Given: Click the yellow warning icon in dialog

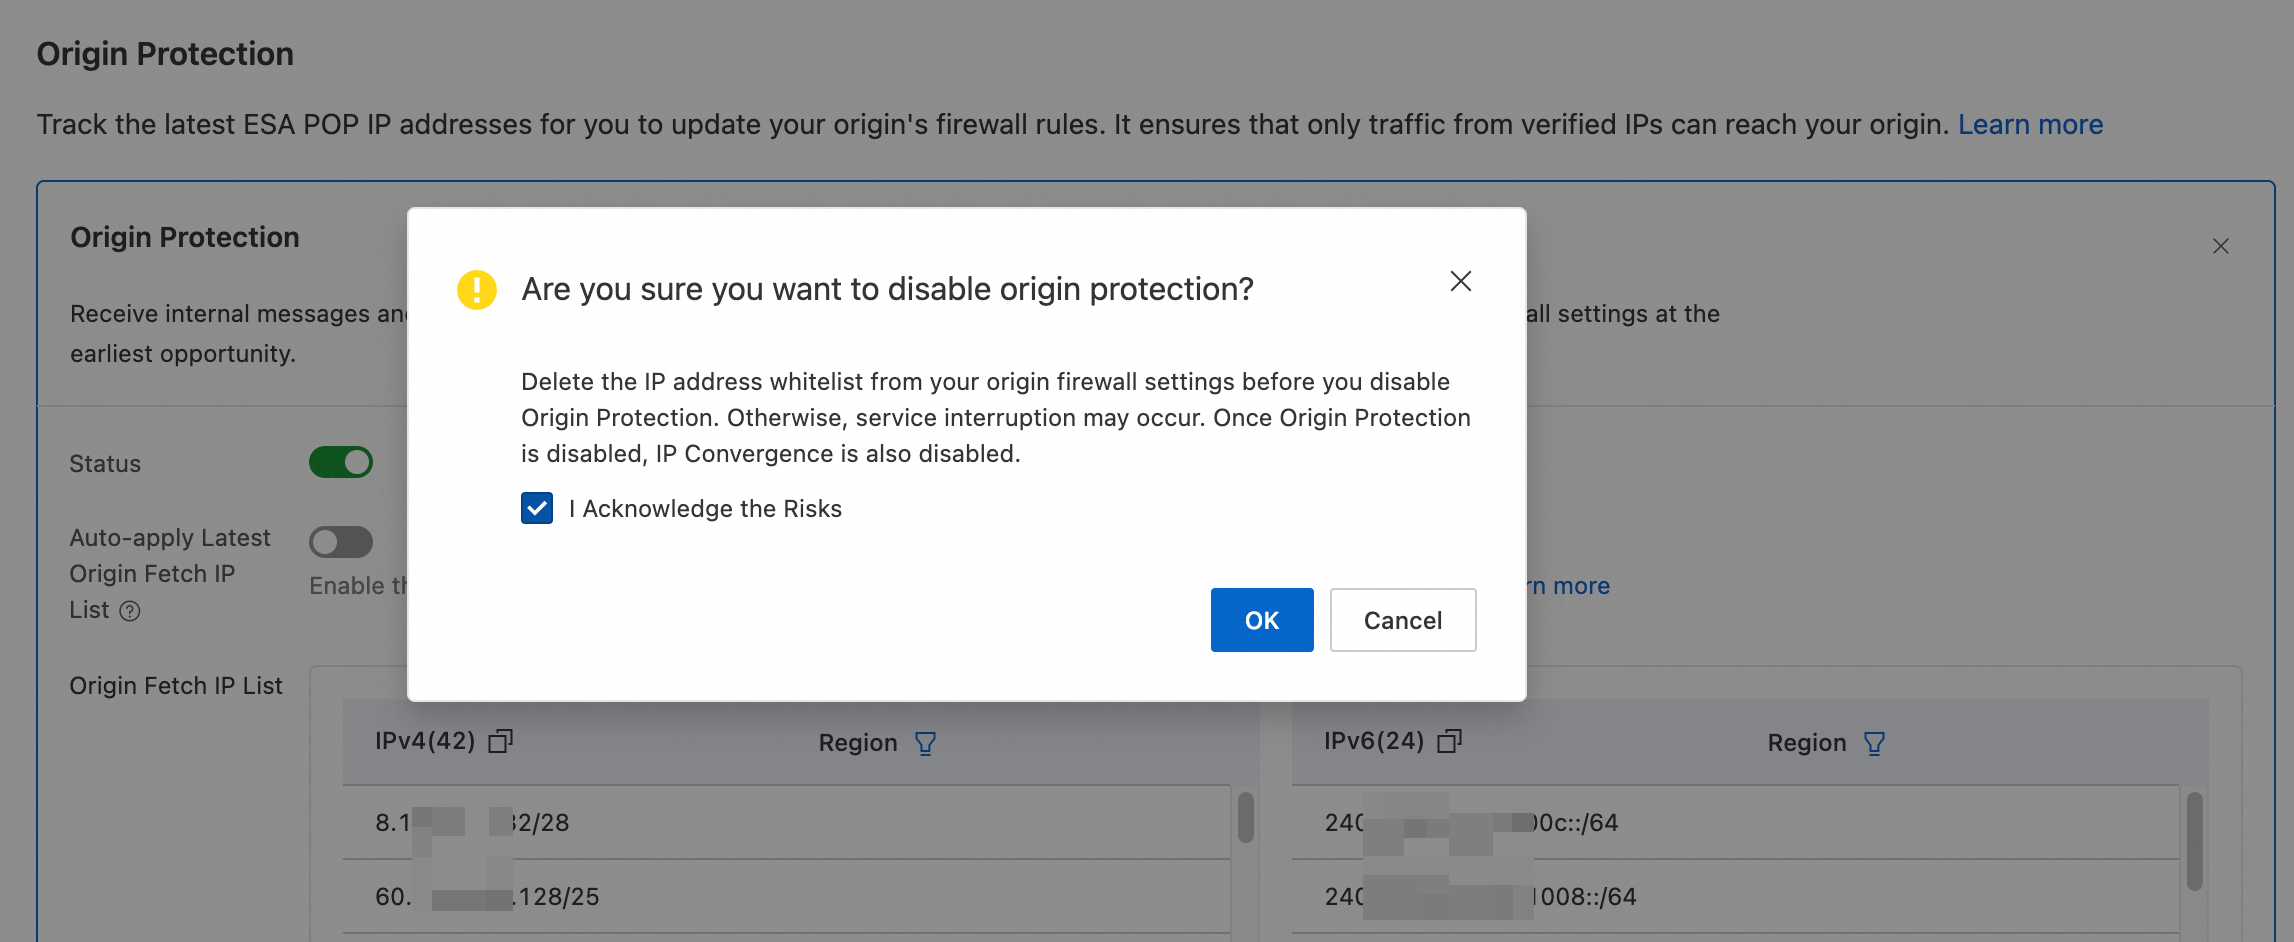Looking at the screenshot, I should pyautogui.click(x=477, y=290).
